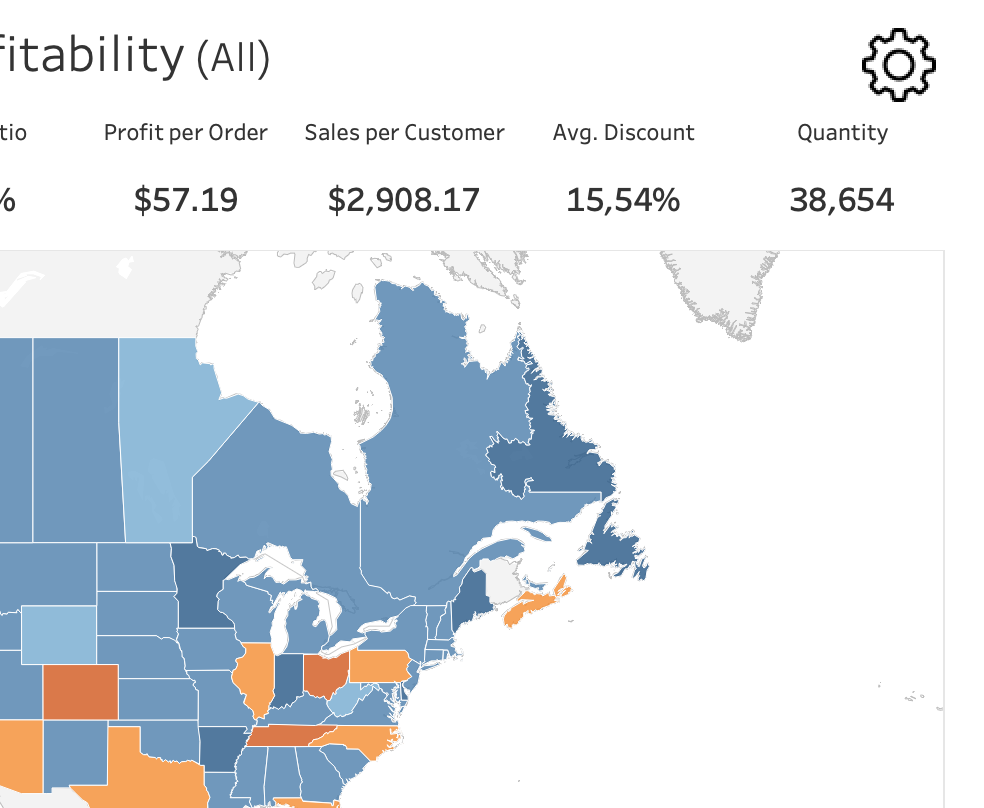Click the Profit per Order label
This screenshot has height=808, width=984.
[x=186, y=133]
